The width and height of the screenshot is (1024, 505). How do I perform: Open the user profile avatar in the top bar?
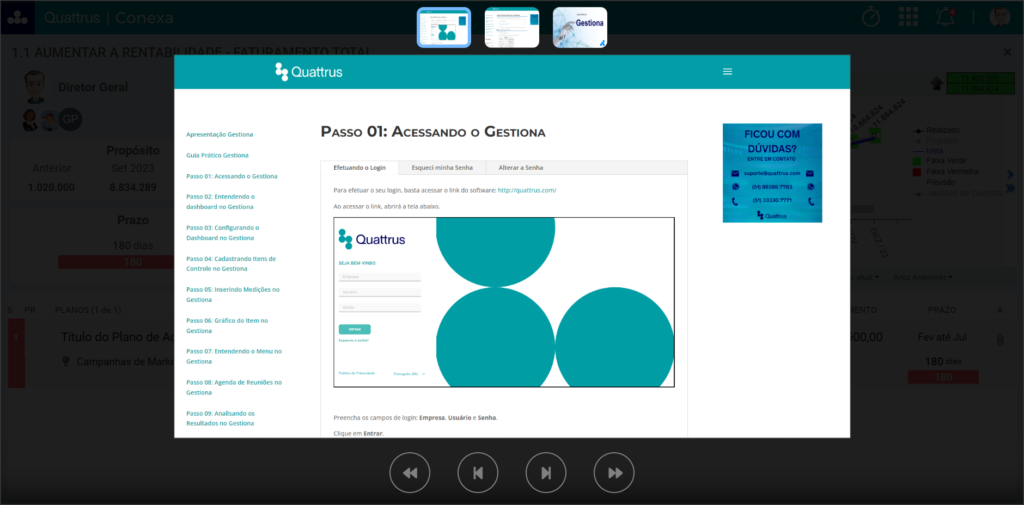point(999,17)
